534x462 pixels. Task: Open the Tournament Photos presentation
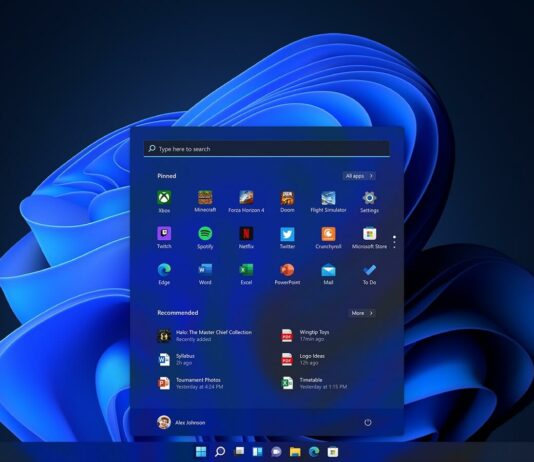pyautogui.click(x=190, y=383)
